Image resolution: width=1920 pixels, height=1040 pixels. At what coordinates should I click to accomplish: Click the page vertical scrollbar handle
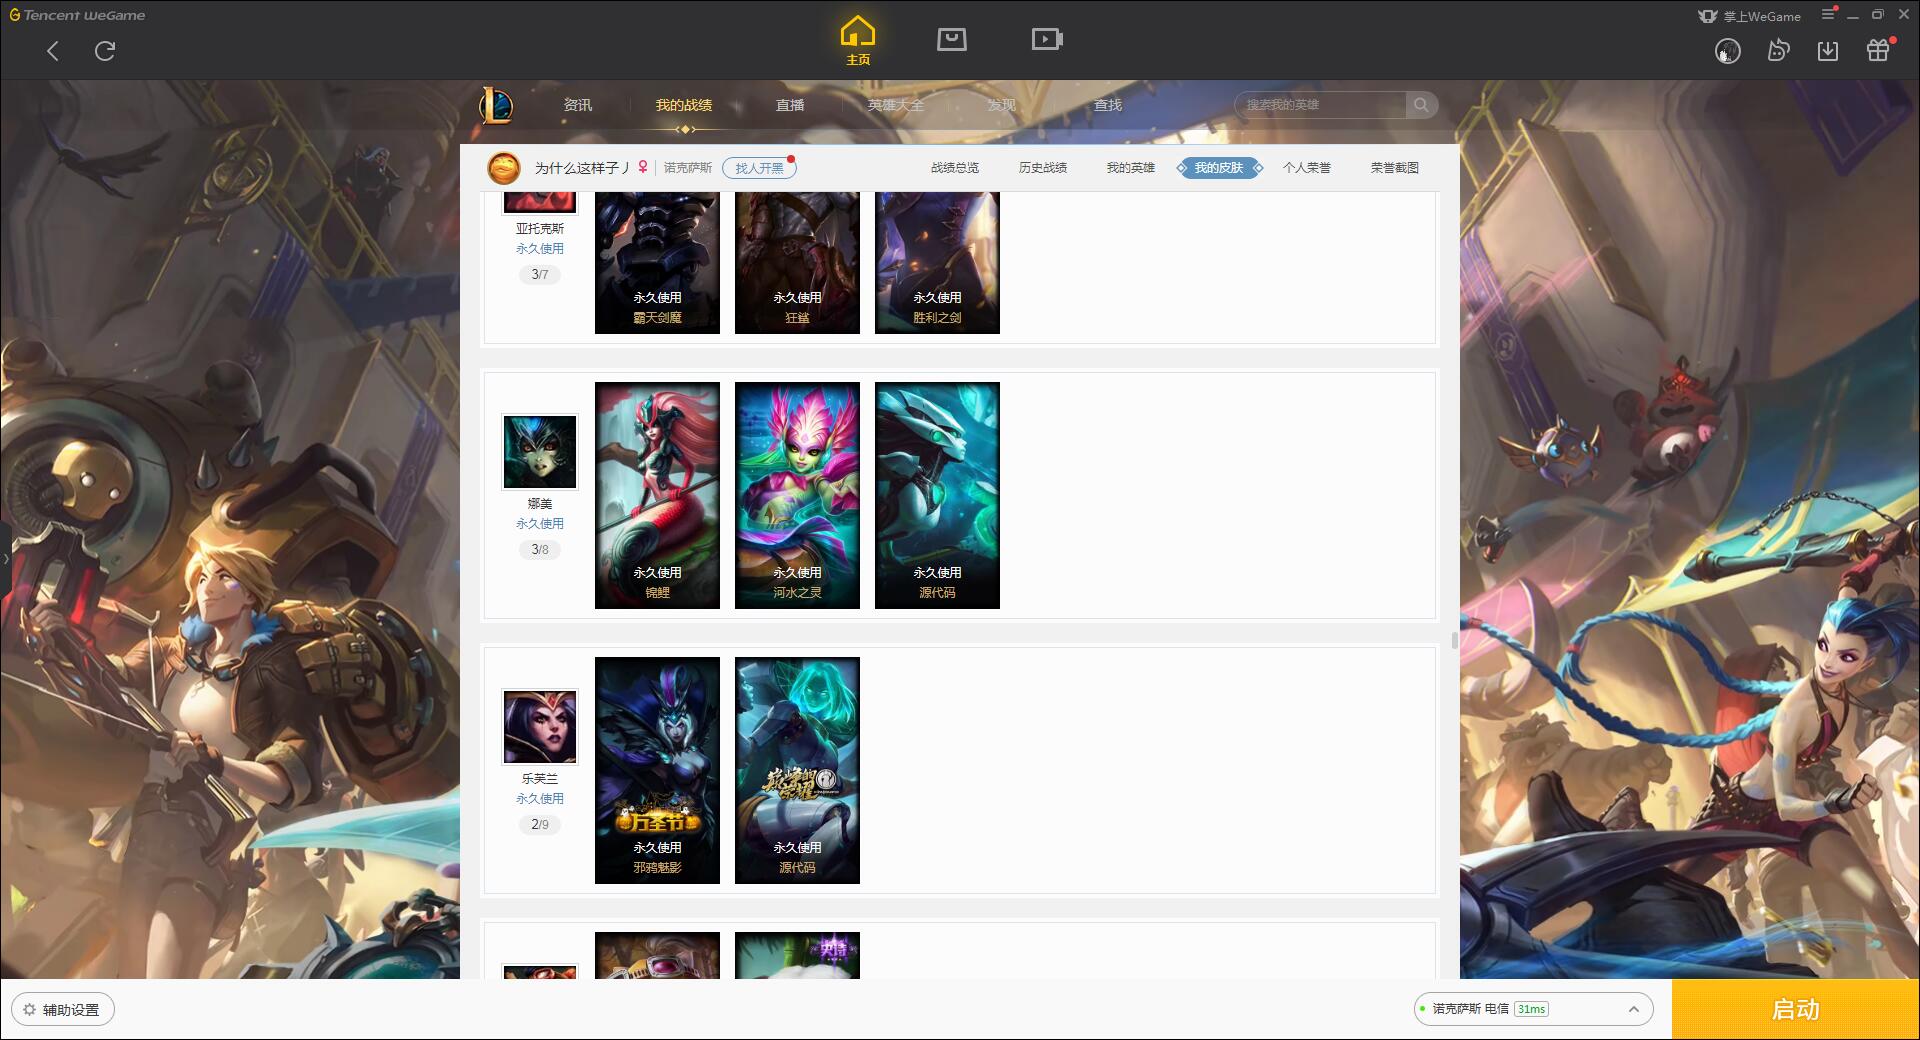pyautogui.click(x=1454, y=641)
